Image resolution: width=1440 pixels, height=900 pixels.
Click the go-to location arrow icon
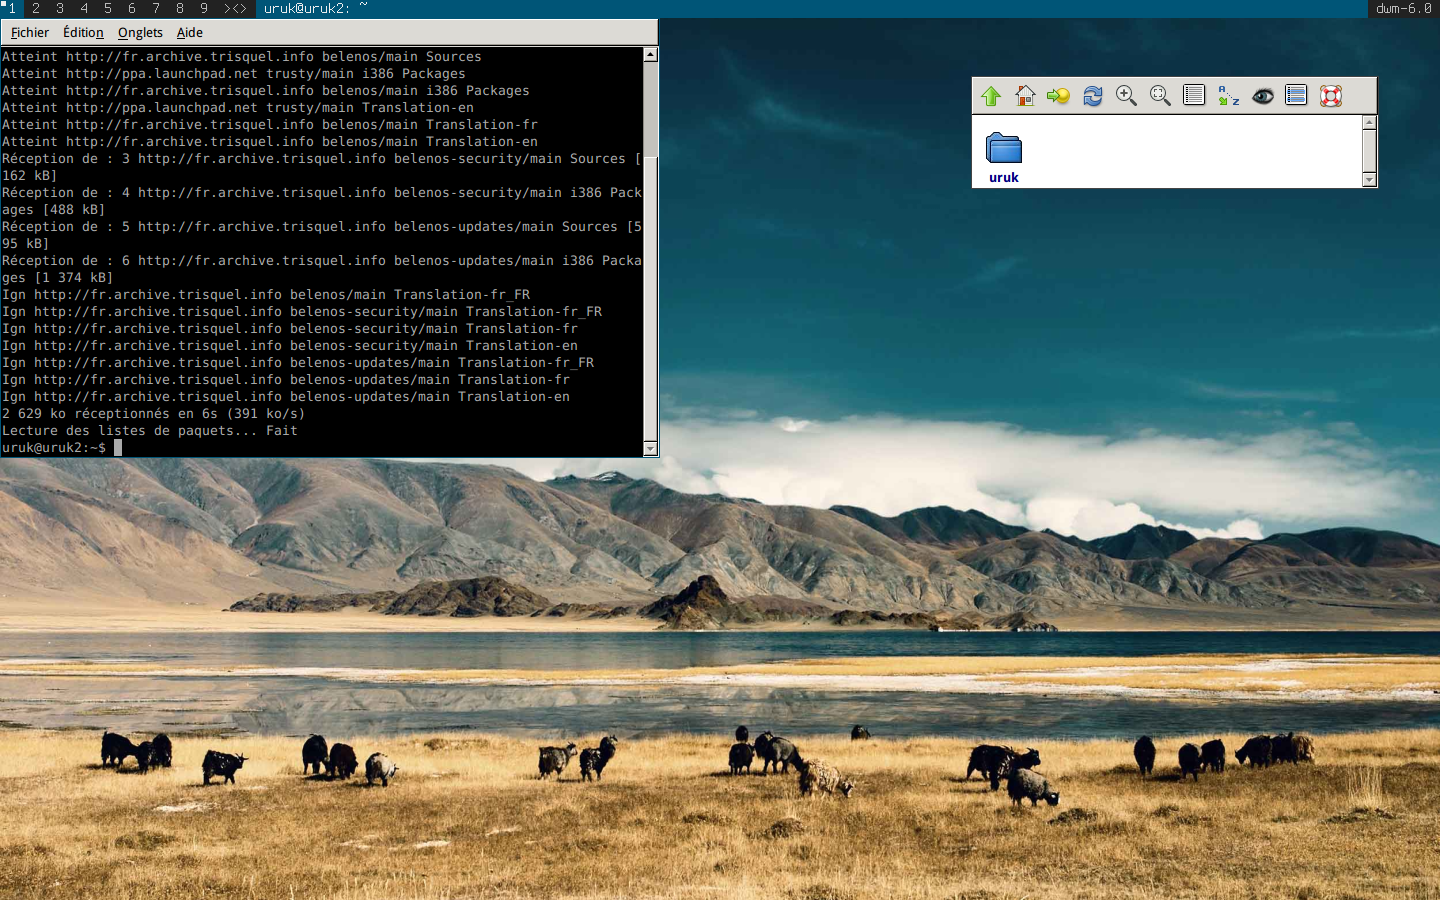[1058, 96]
